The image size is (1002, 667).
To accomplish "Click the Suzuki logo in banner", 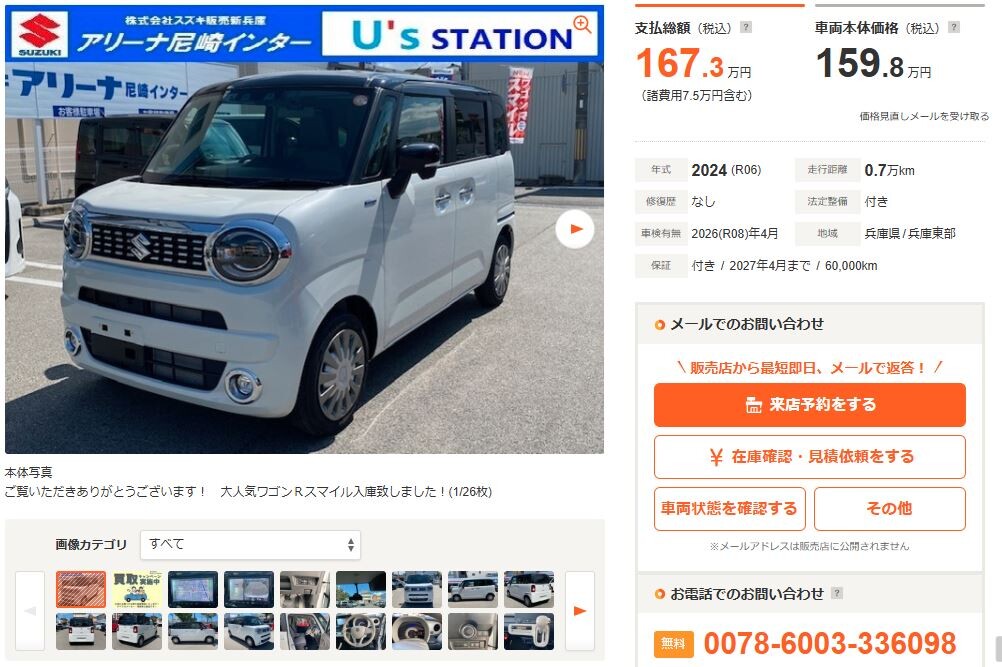I will 40,34.
